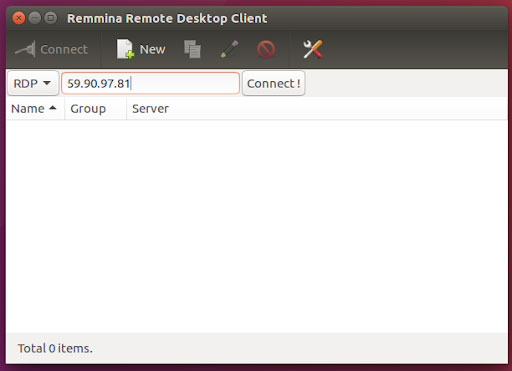
Task: Click the Connect ! button
Action: (x=273, y=83)
